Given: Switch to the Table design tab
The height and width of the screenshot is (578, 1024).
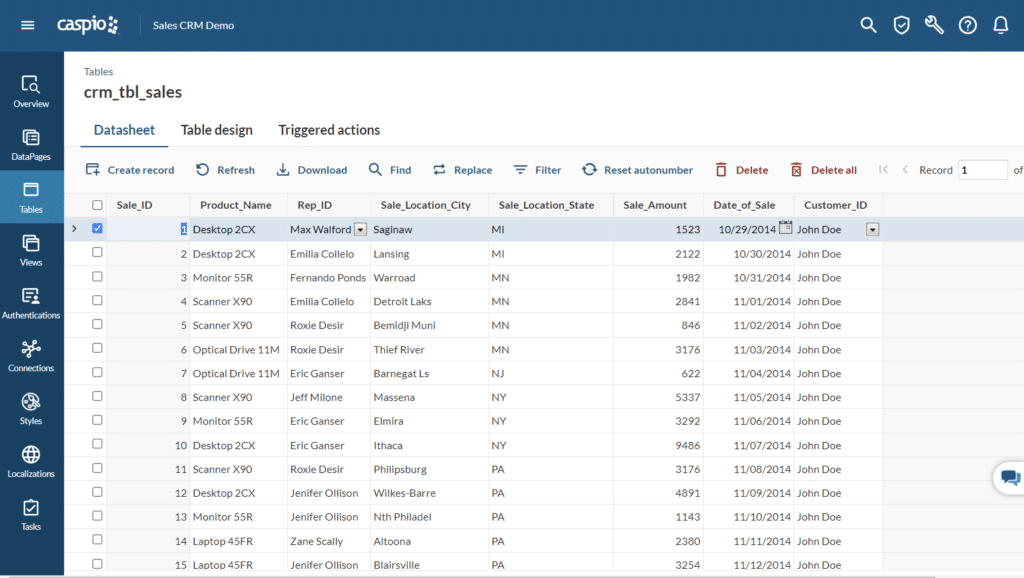Looking at the screenshot, I should 217,130.
